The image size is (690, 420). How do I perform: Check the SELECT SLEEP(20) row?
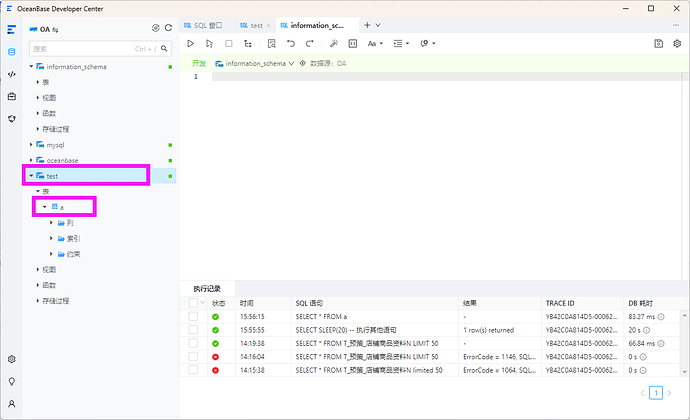coord(193,330)
